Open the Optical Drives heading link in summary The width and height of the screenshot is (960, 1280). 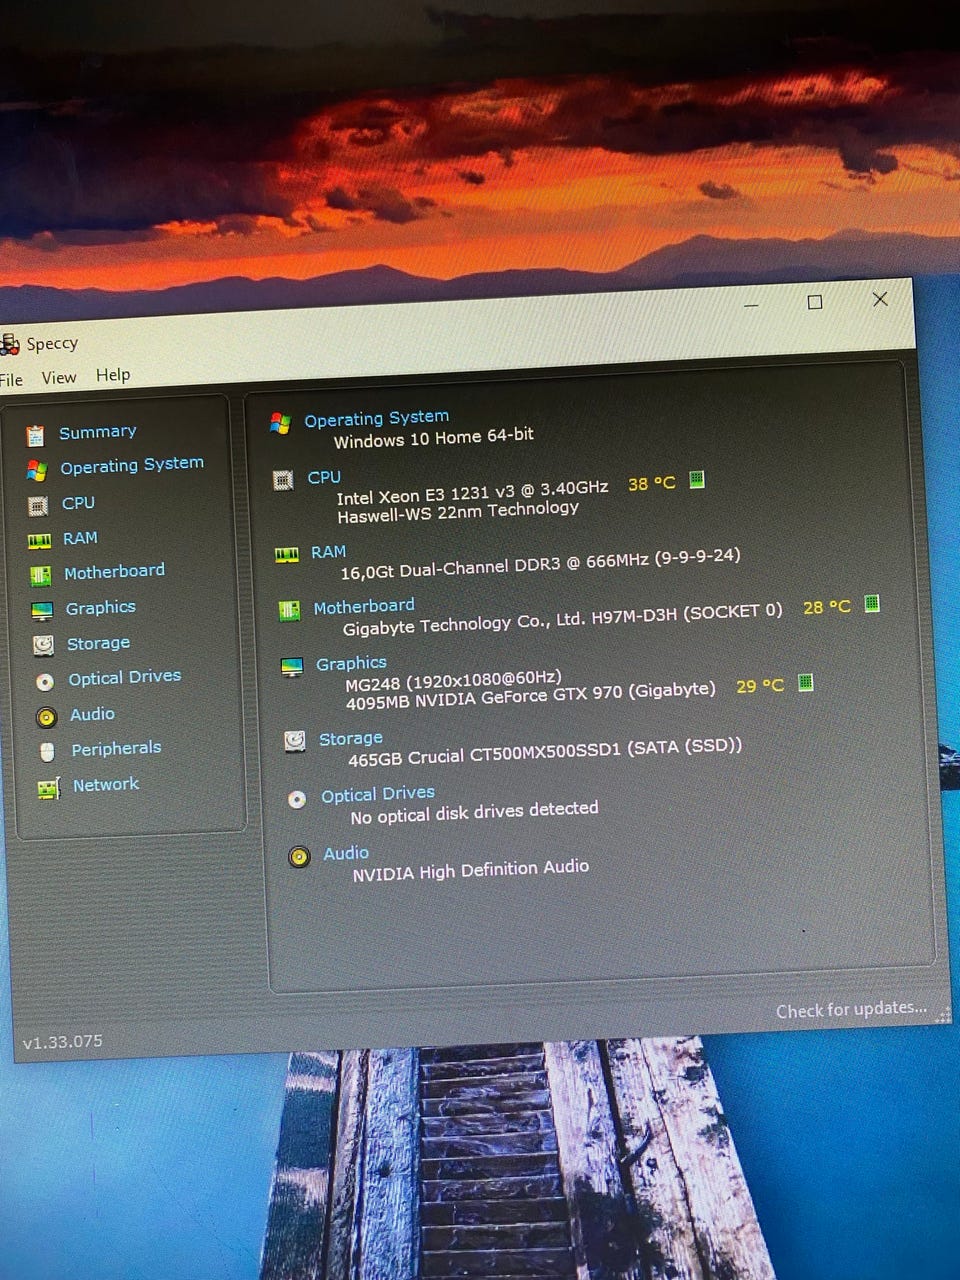coord(378,795)
